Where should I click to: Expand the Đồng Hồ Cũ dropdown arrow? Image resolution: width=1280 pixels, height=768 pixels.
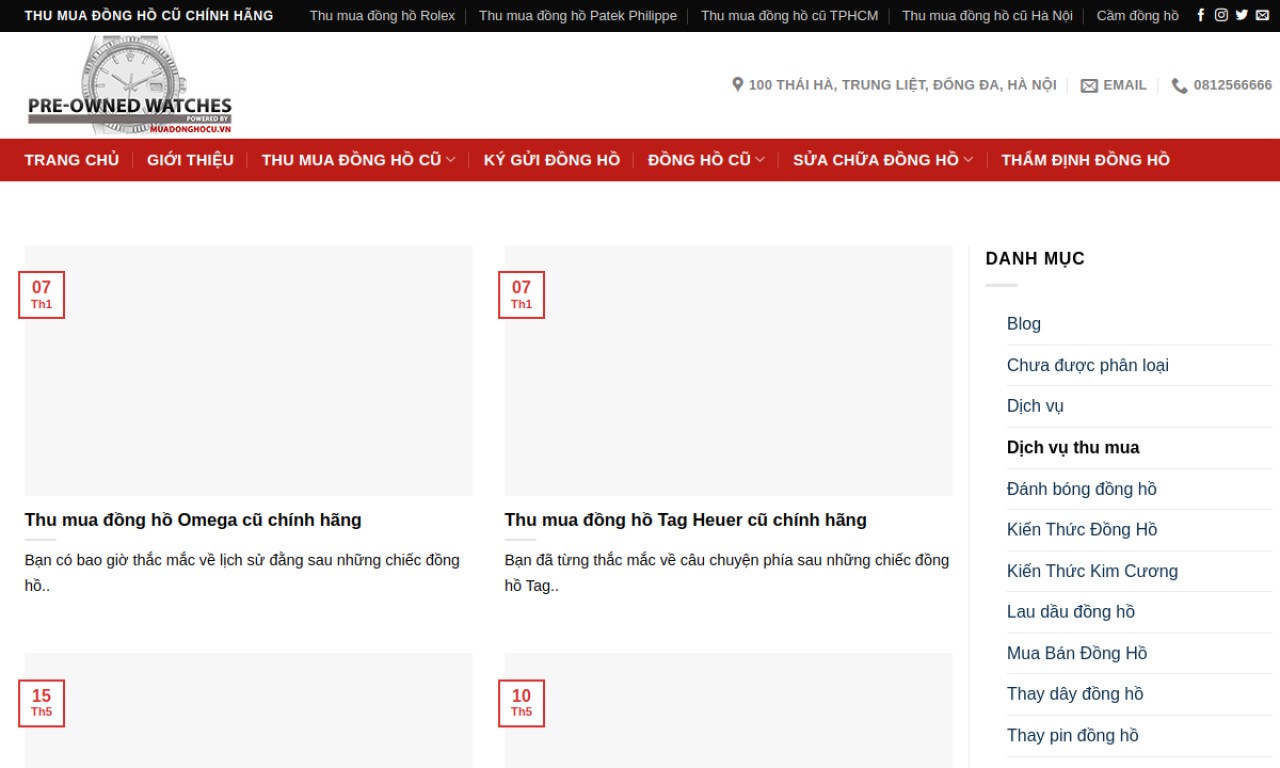(760, 160)
